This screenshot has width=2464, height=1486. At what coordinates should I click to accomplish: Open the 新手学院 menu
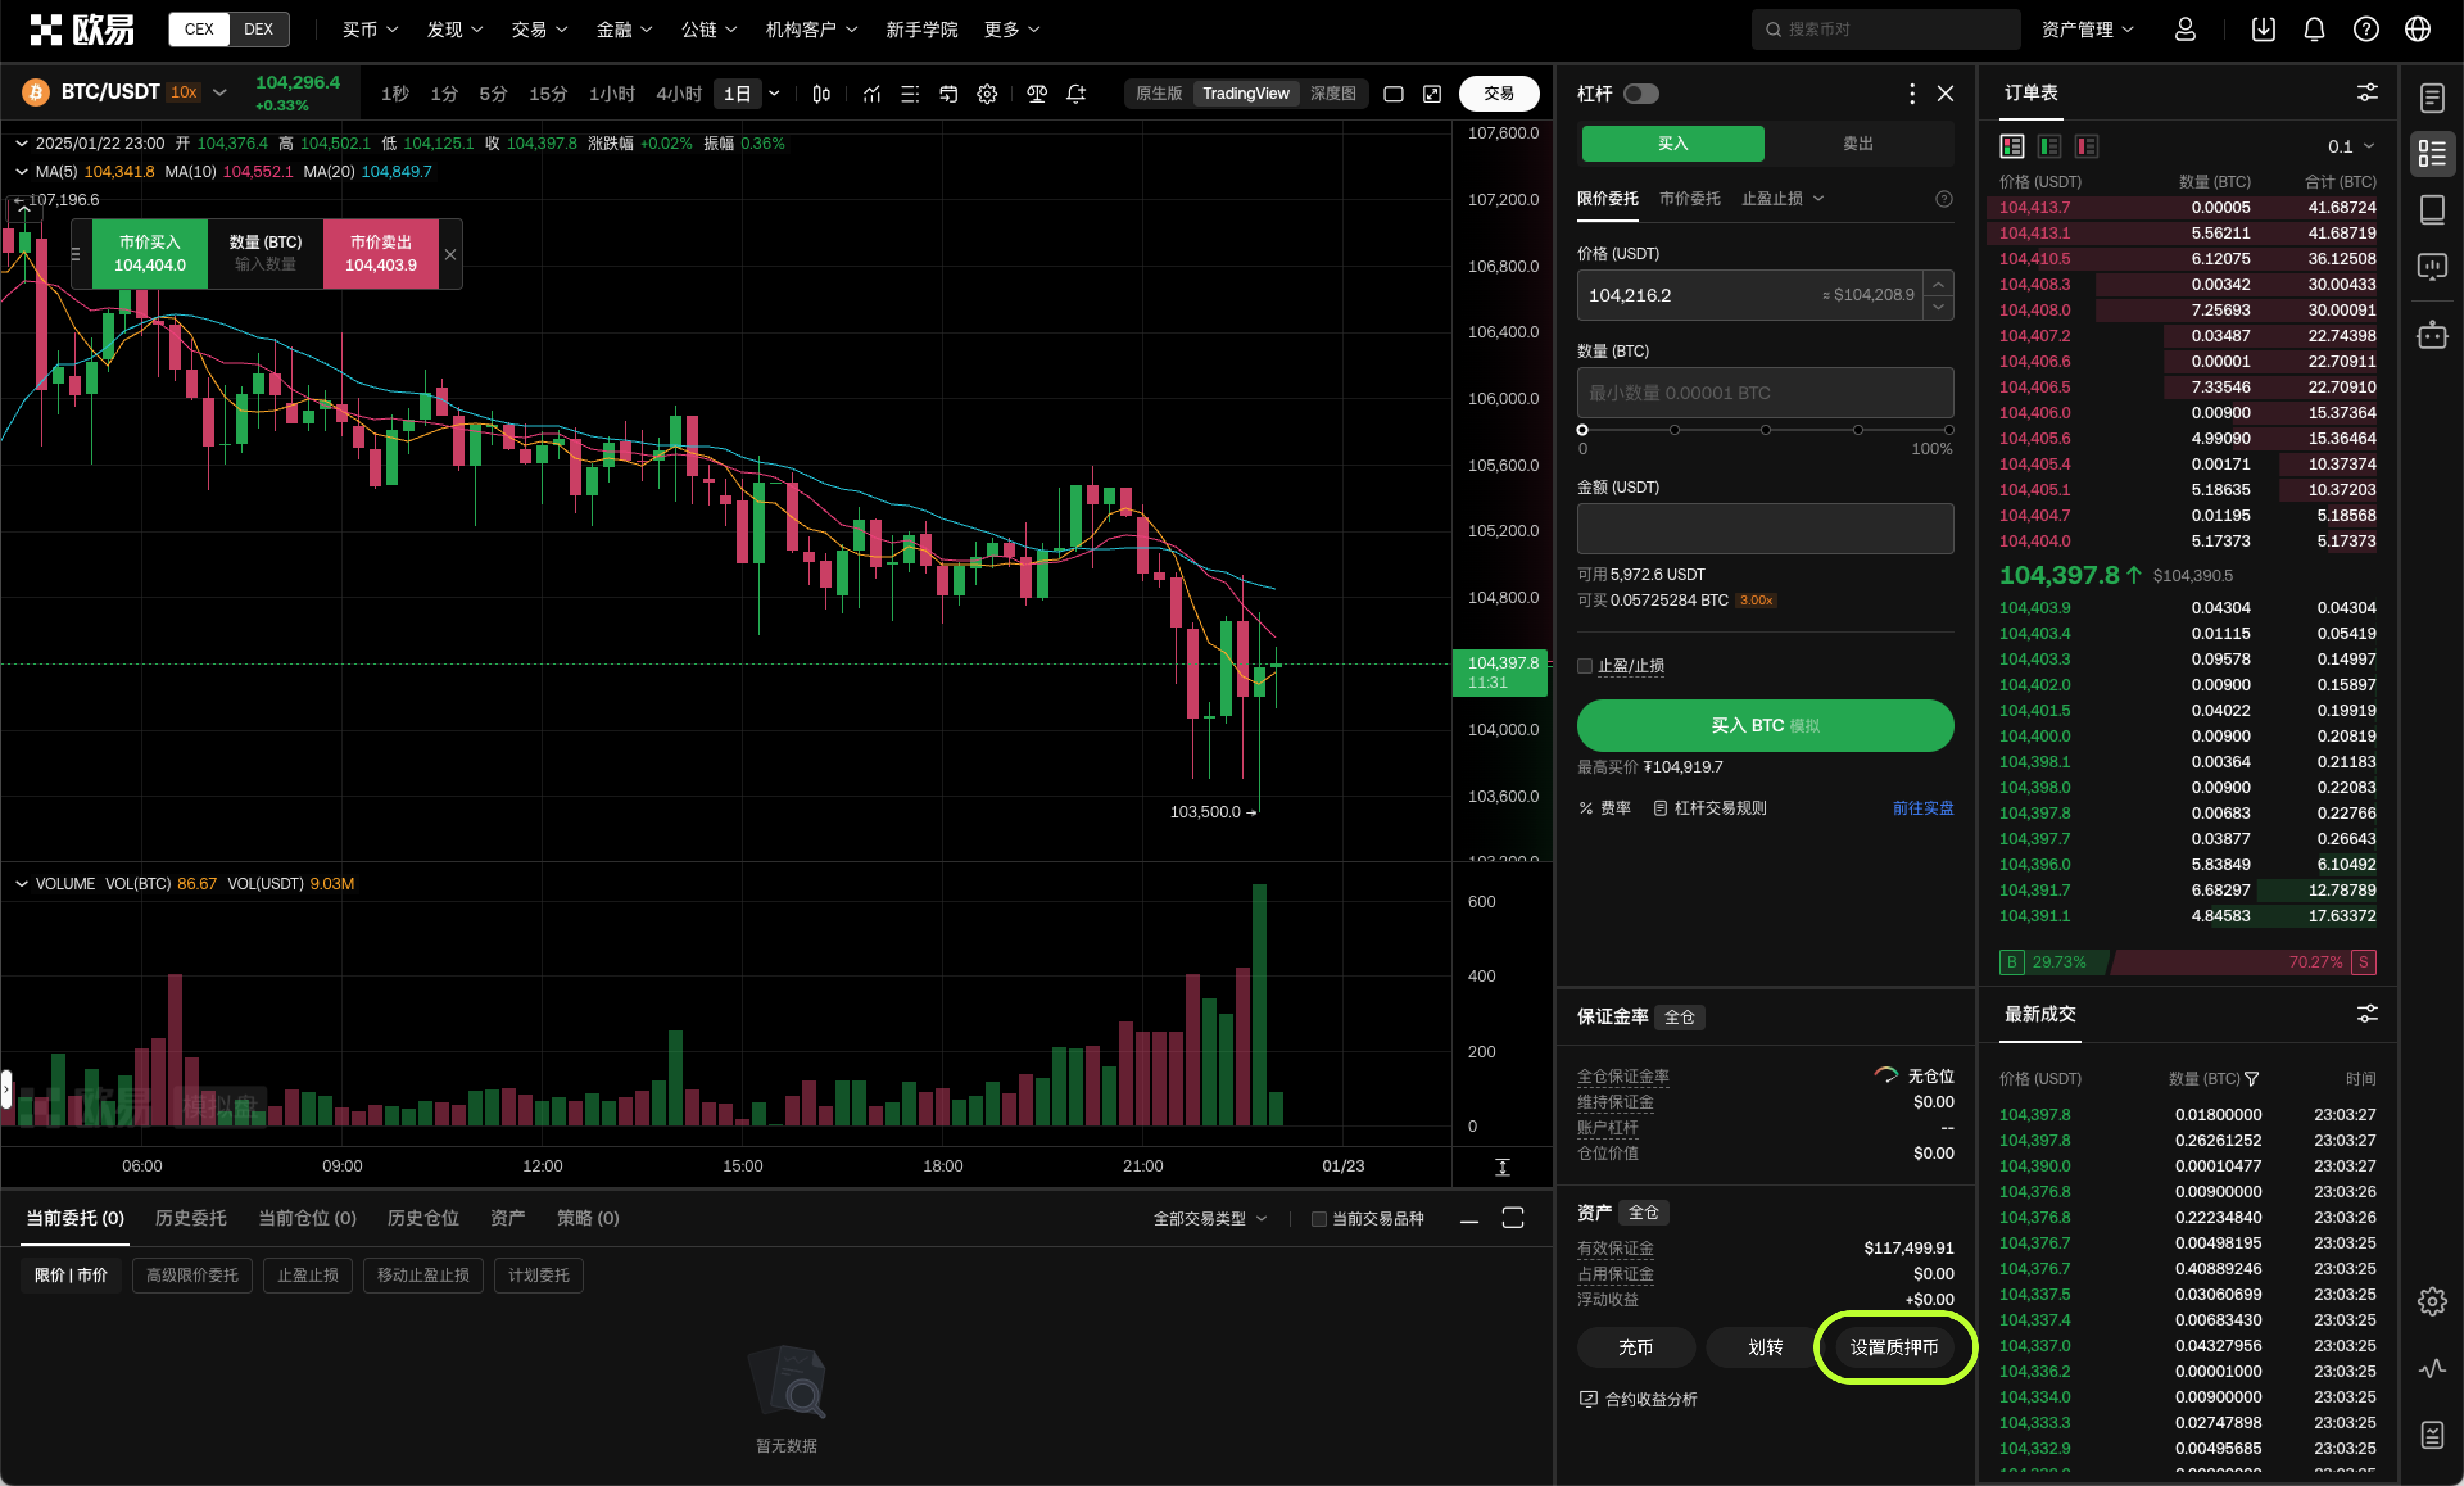922,29
